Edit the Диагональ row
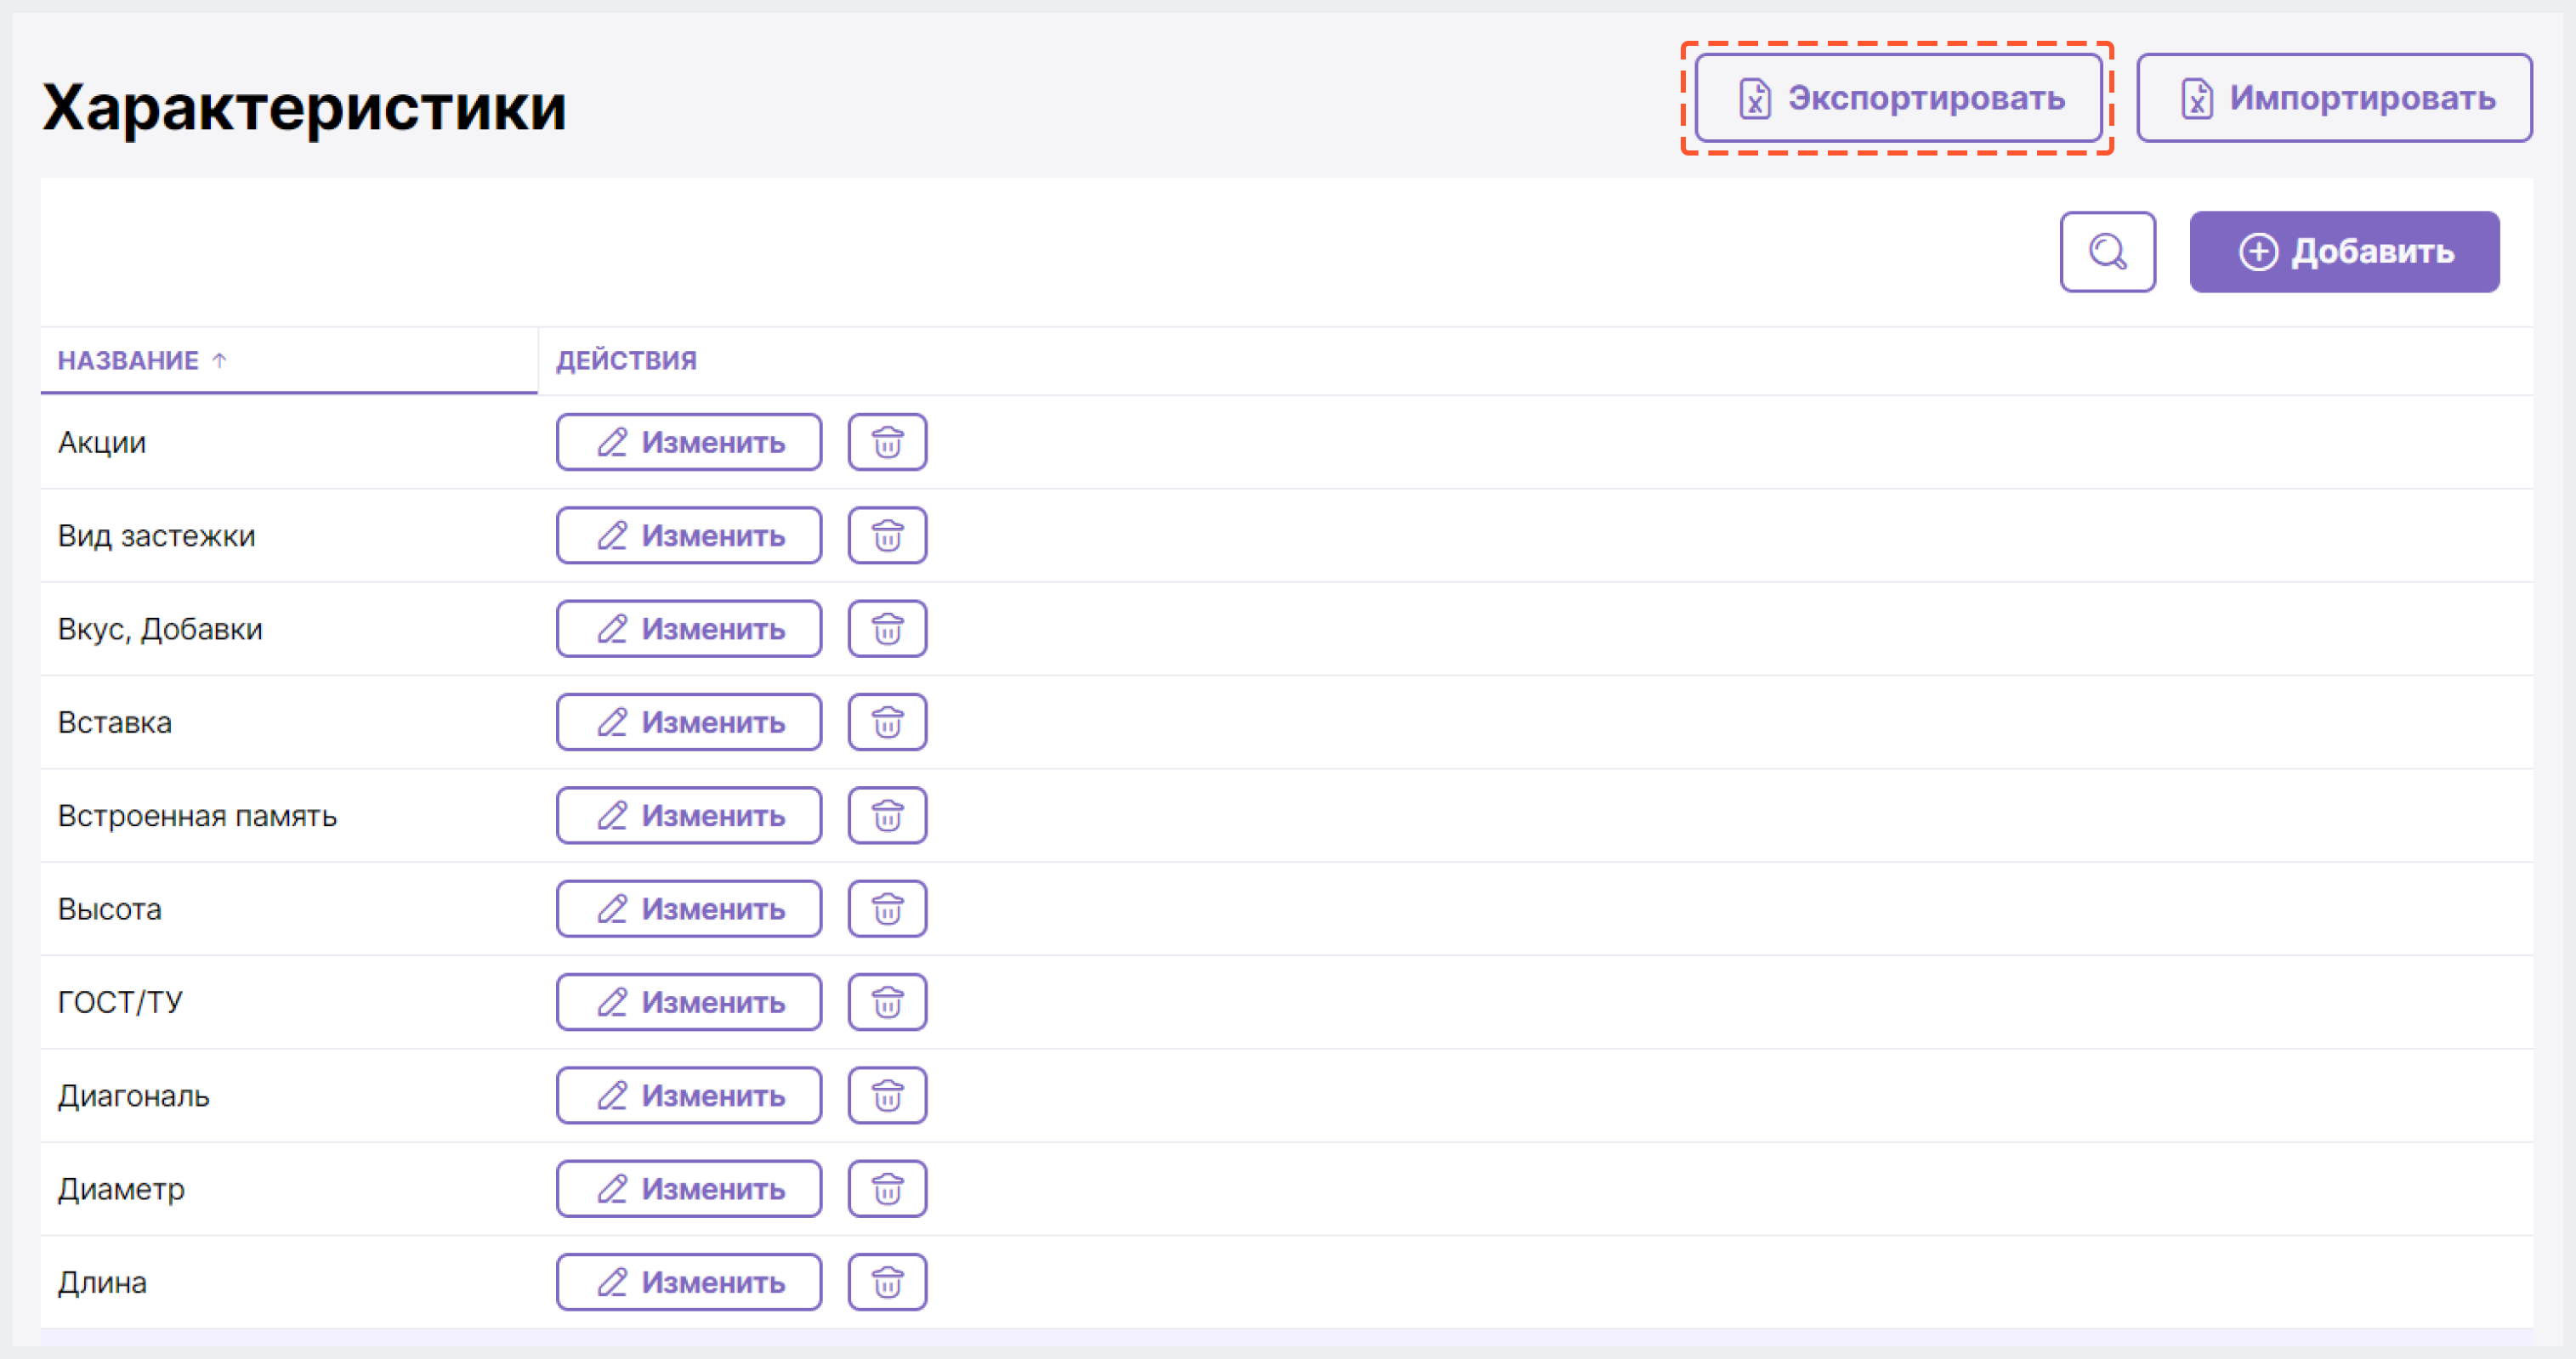 689,1096
